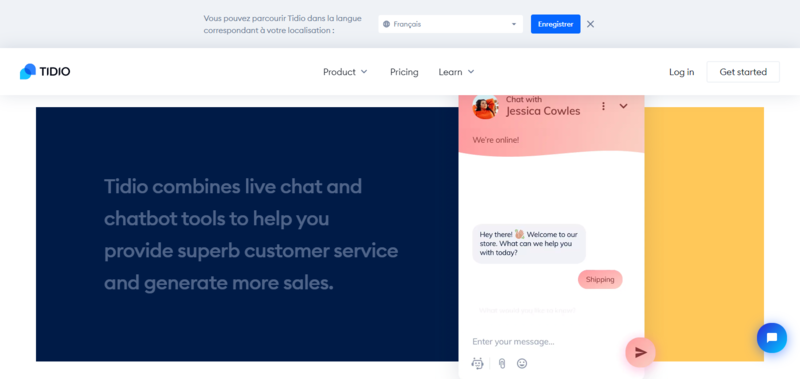Expand the Learn menu
The image size is (800, 379).
pos(457,72)
